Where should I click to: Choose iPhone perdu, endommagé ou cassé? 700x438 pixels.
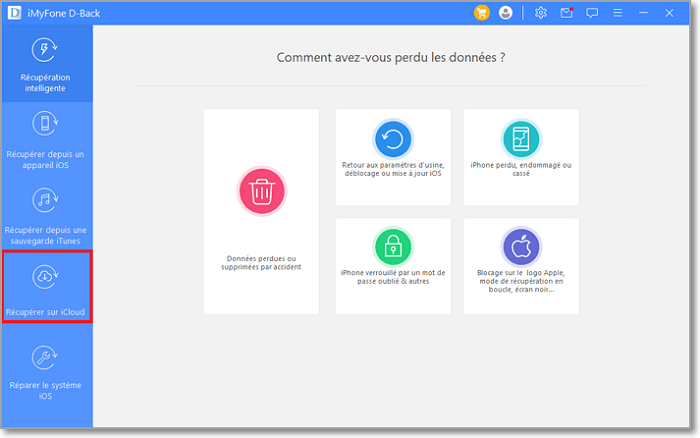tap(521, 168)
